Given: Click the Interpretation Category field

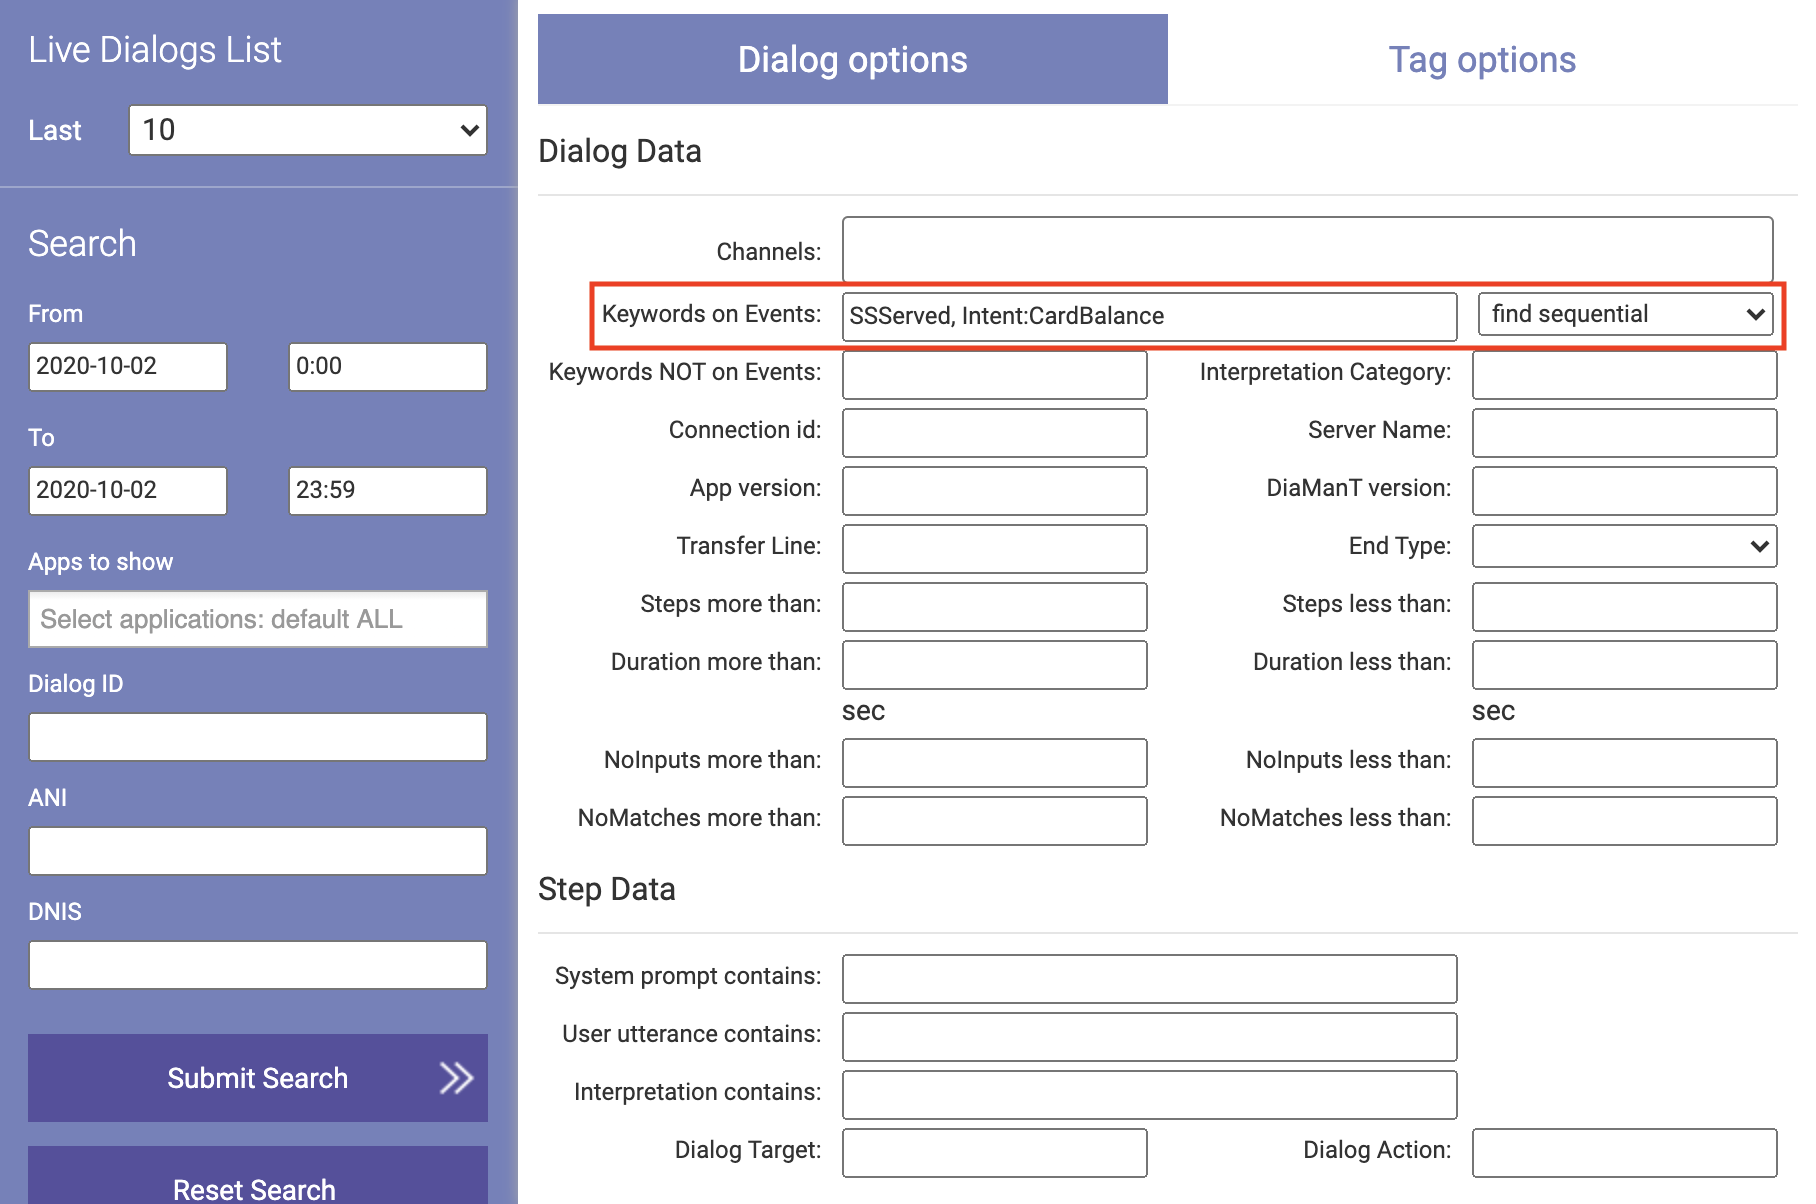Looking at the screenshot, I should point(1624,374).
